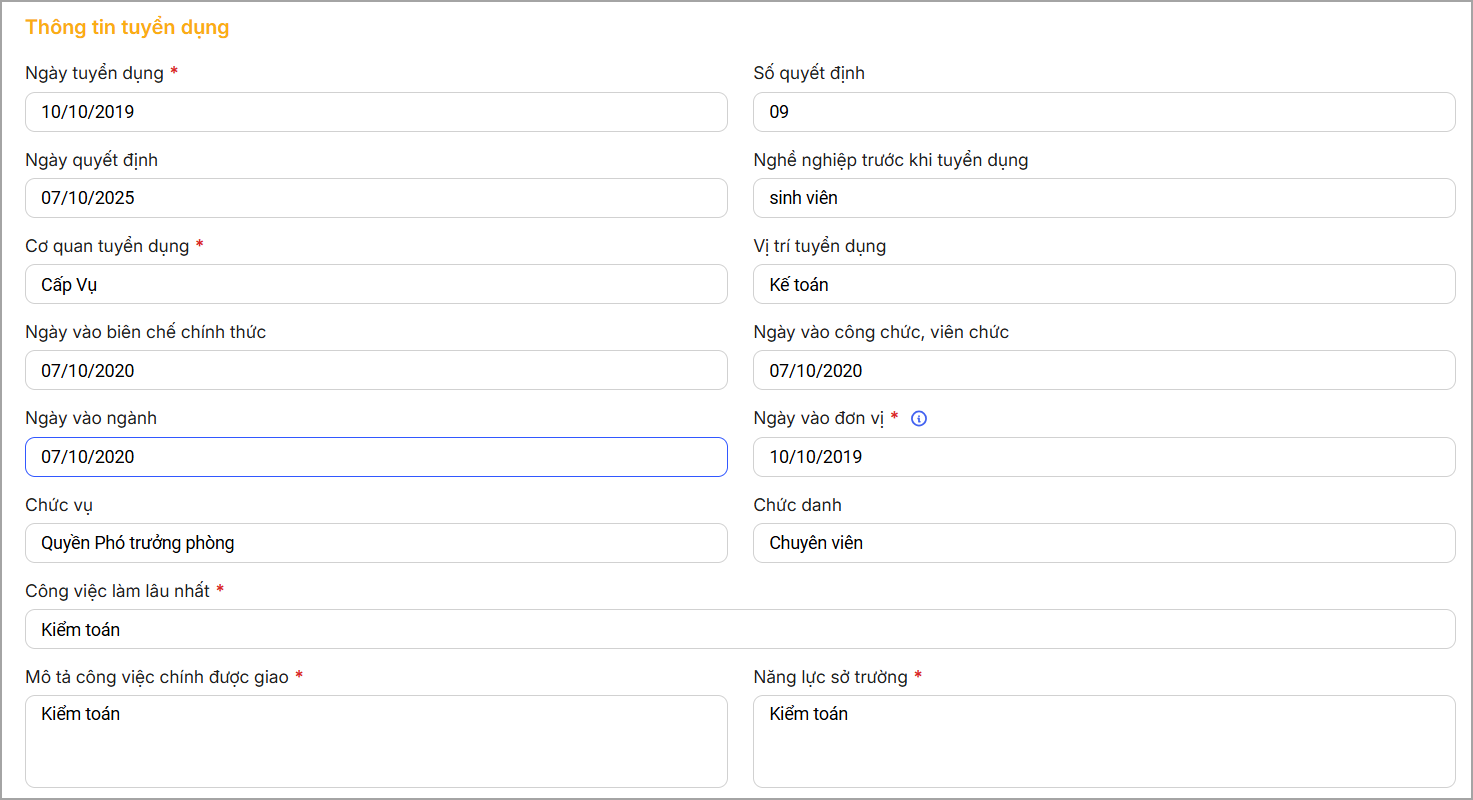Click the Ngày quyết định date field
Image resolution: width=1473 pixels, height=800 pixels.
click(x=376, y=198)
